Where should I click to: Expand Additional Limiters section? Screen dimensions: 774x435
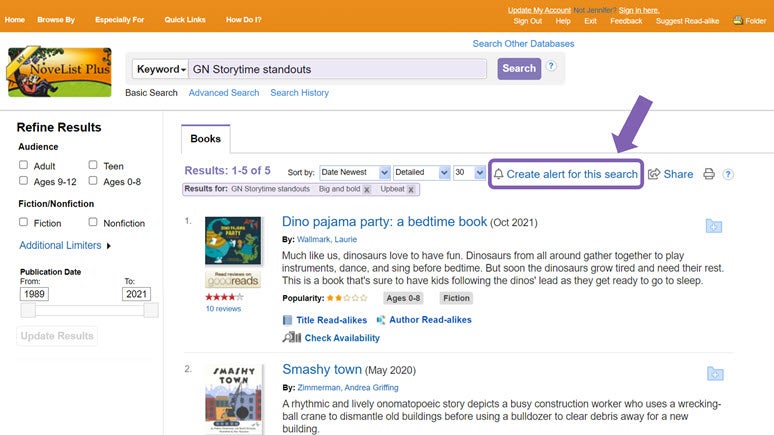tap(65, 245)
